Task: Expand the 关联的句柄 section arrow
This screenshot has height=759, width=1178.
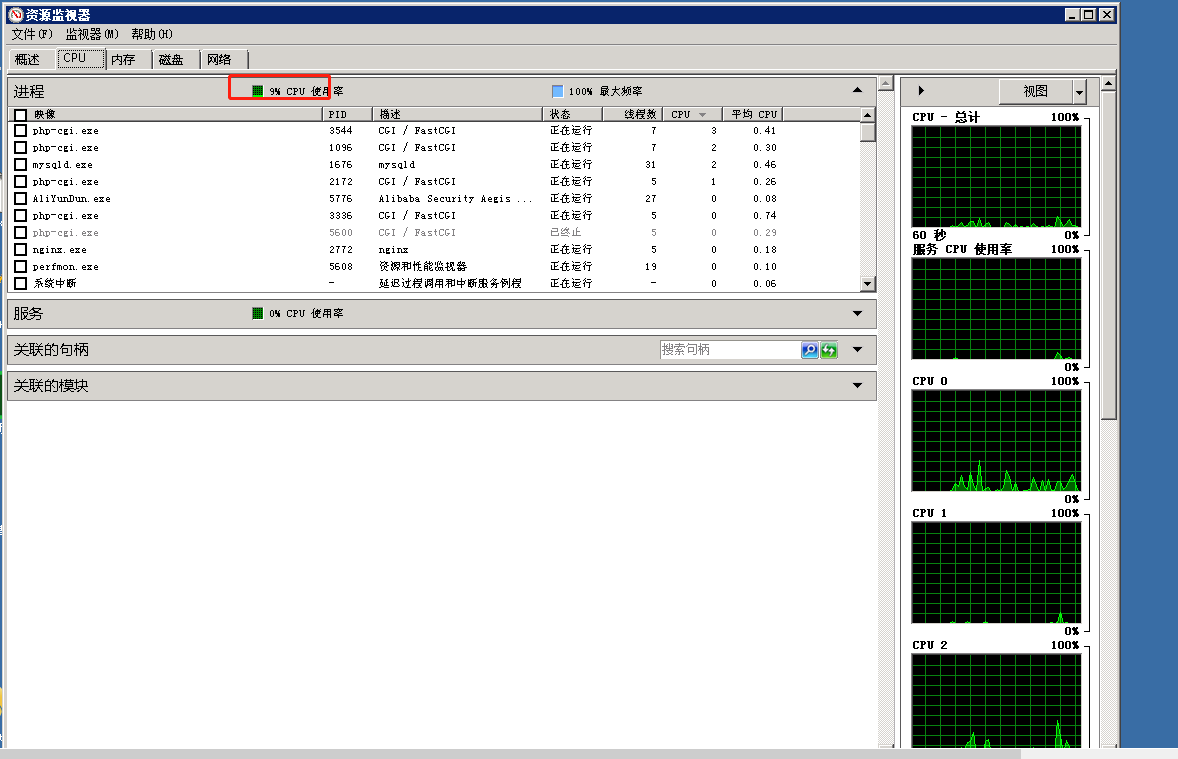Action: tap(857, 349)
